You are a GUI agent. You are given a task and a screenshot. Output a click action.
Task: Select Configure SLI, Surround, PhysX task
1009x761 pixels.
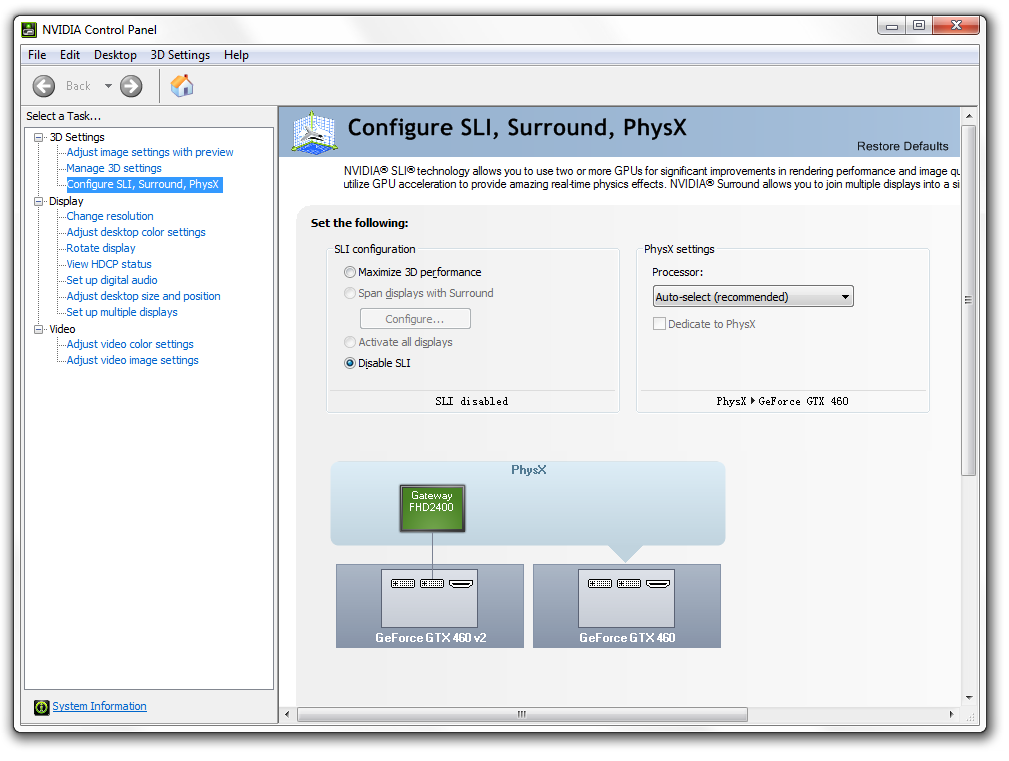pyautogui.click(x=144, y=185)
